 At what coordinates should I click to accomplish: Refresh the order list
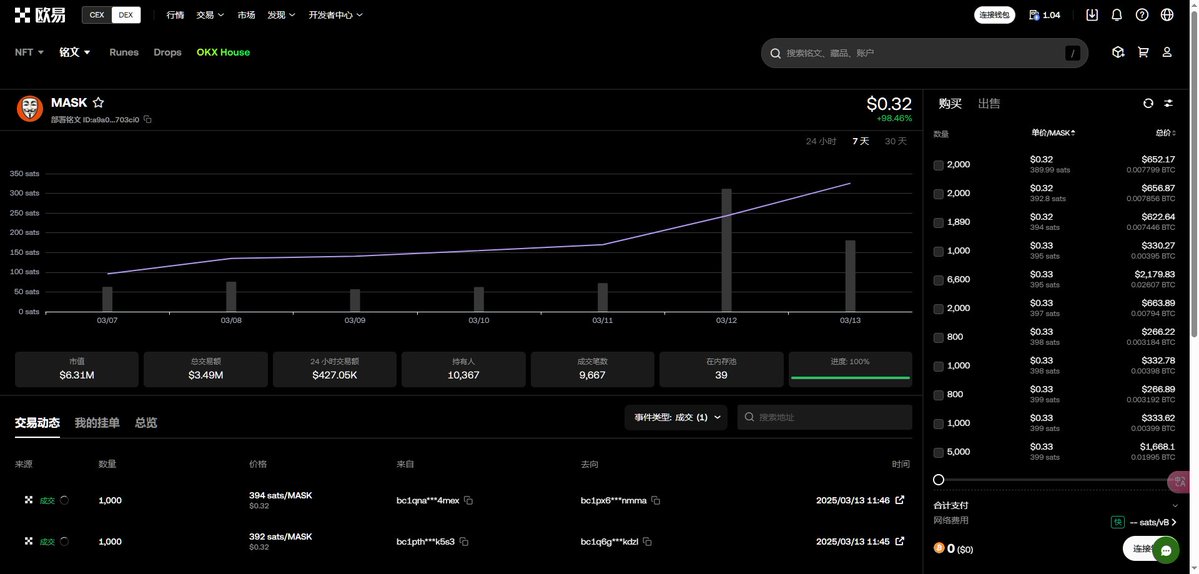click(x=1148, y=103)
